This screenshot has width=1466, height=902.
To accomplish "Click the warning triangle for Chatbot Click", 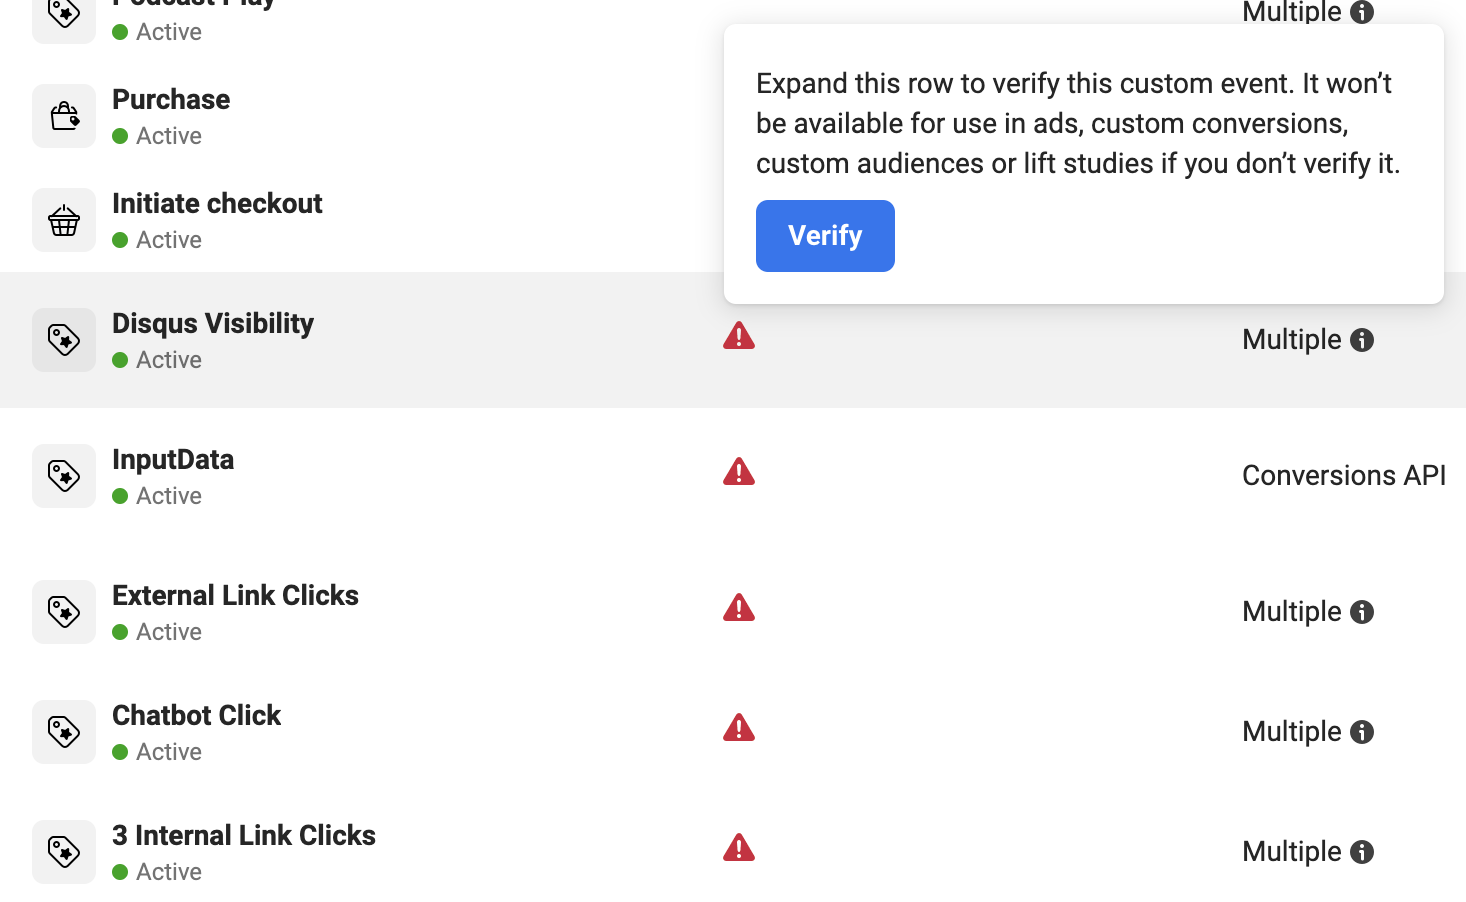I will click(739, 728).
